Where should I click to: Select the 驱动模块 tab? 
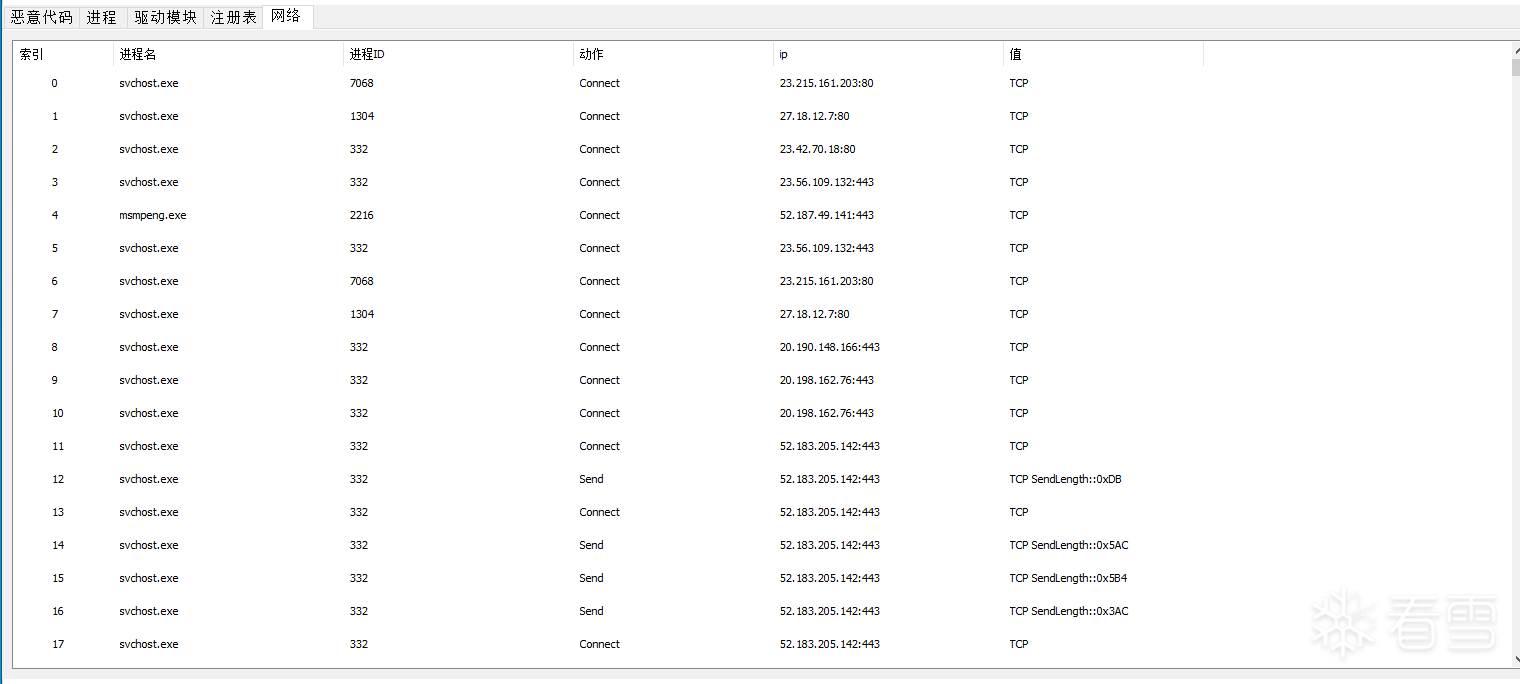(165, 17)
